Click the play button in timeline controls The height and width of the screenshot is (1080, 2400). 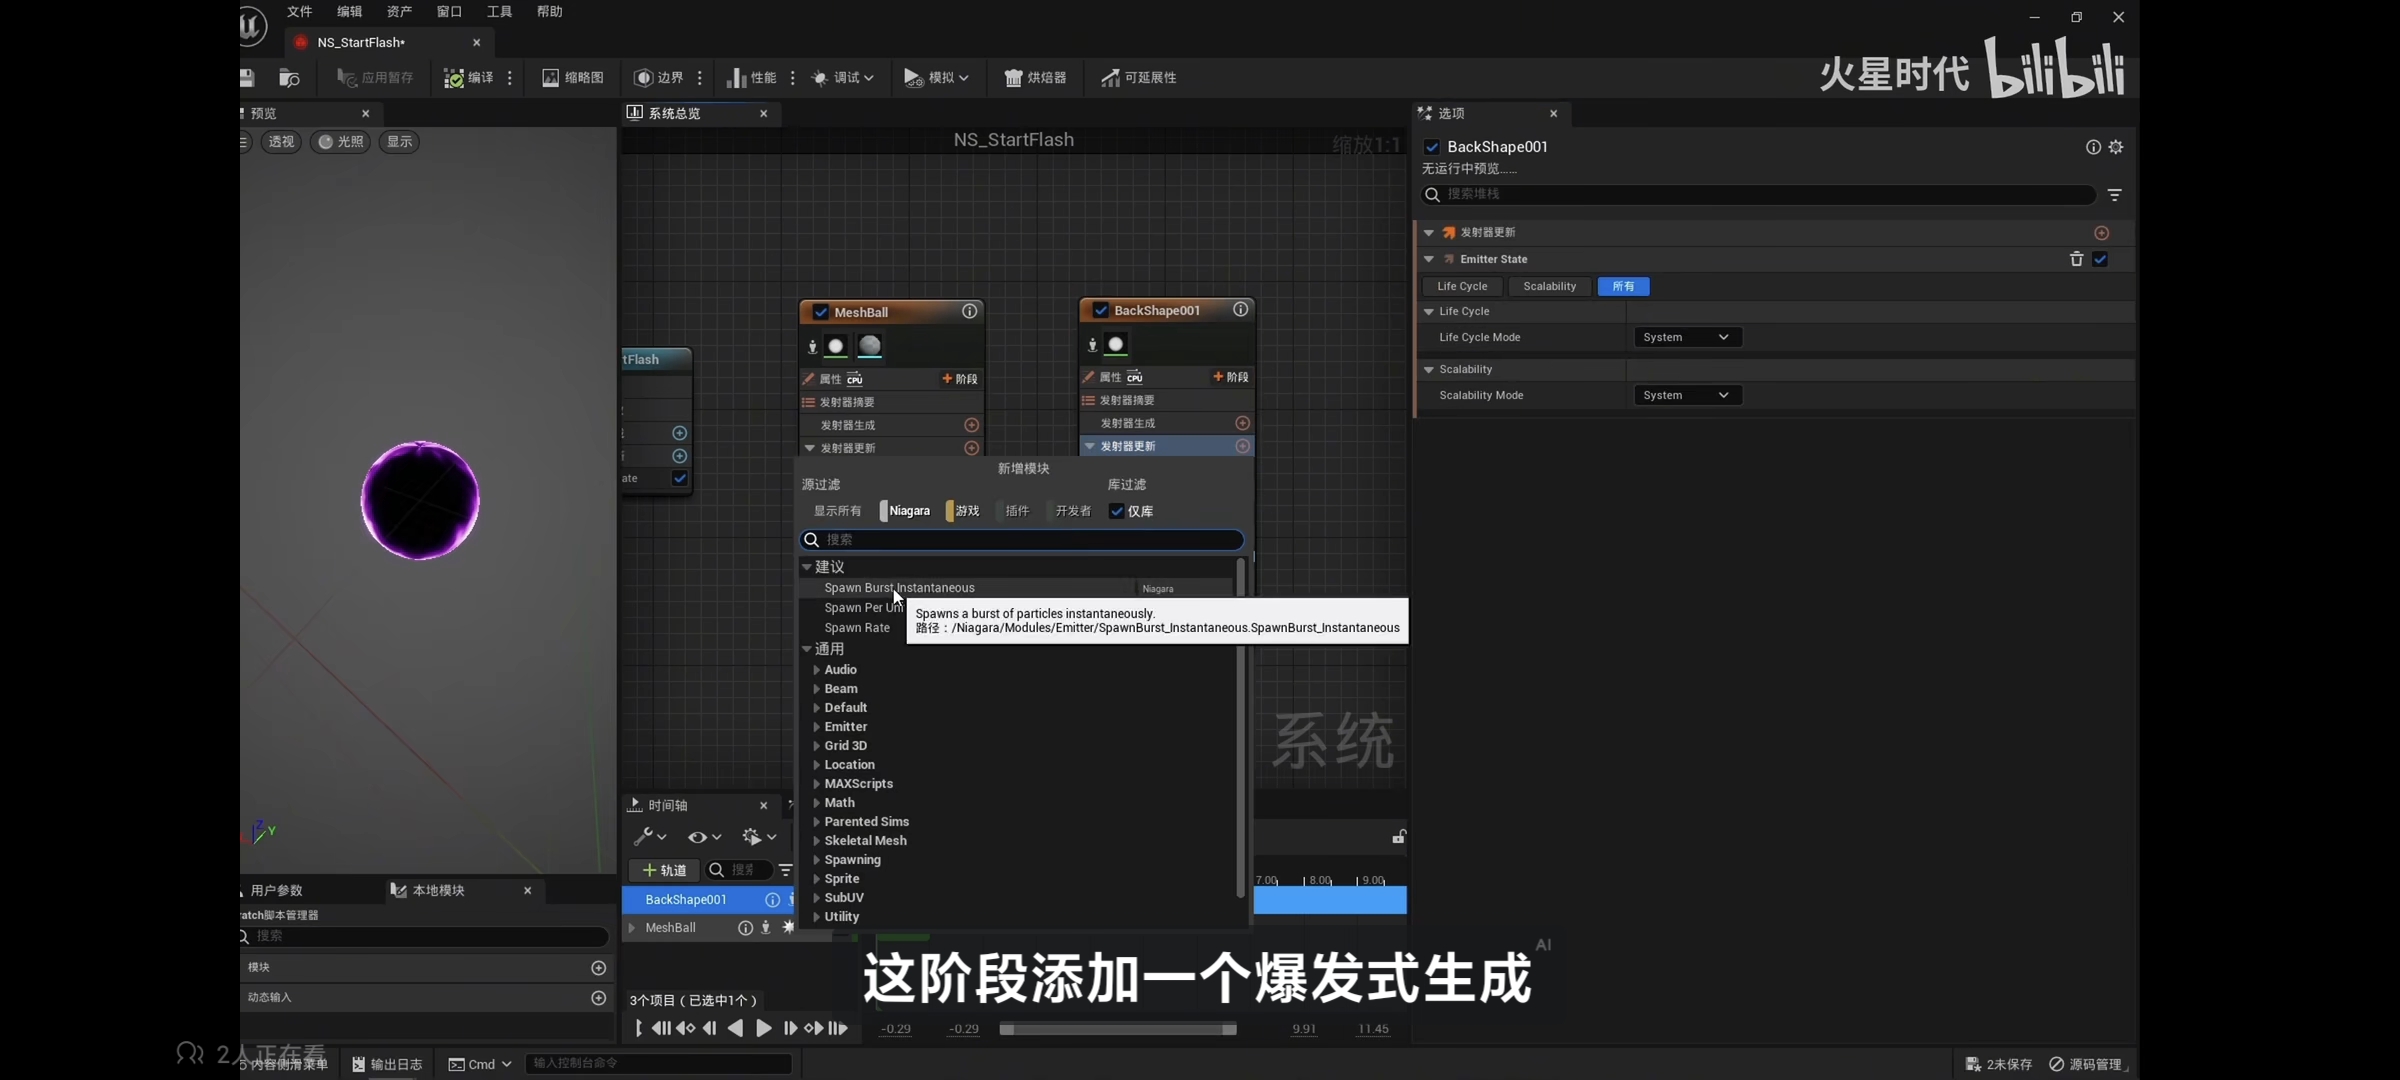tap(763, 1028)
